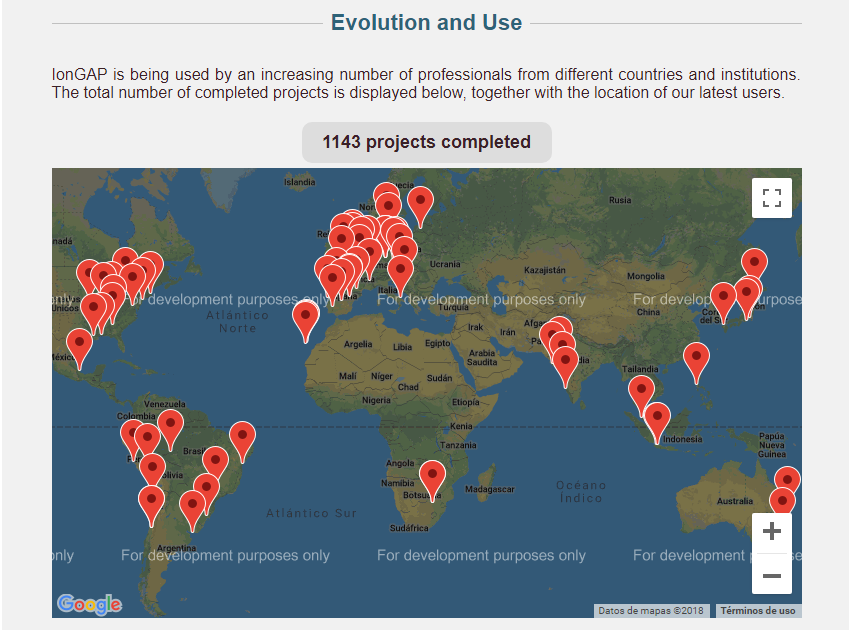Select the pin near Bolivia label

pos(152,469)
